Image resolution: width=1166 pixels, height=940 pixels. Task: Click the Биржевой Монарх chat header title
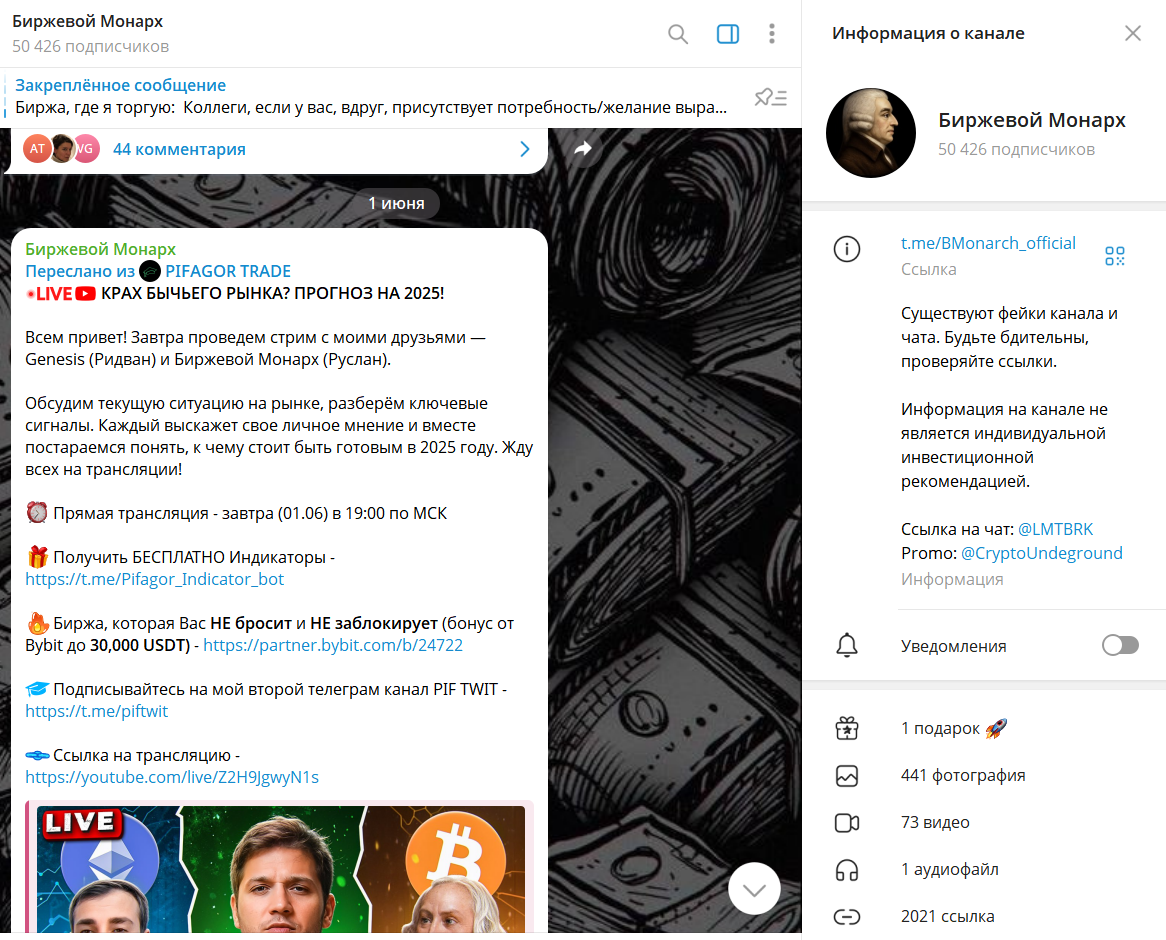pos(87,22)
